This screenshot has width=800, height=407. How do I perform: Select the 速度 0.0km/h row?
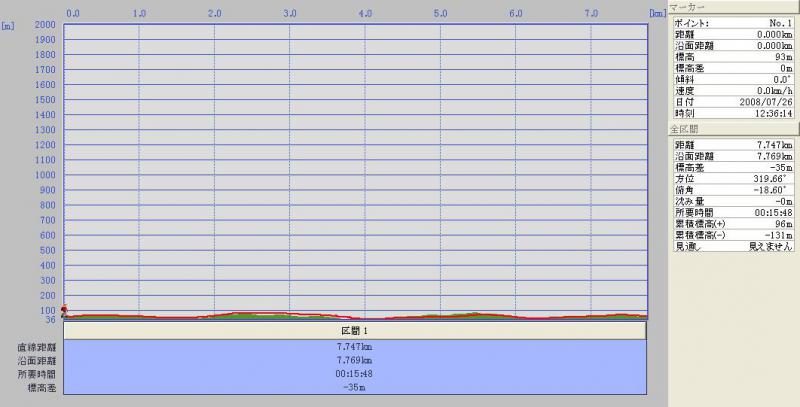pyautogui.click(x=733, y=91)
